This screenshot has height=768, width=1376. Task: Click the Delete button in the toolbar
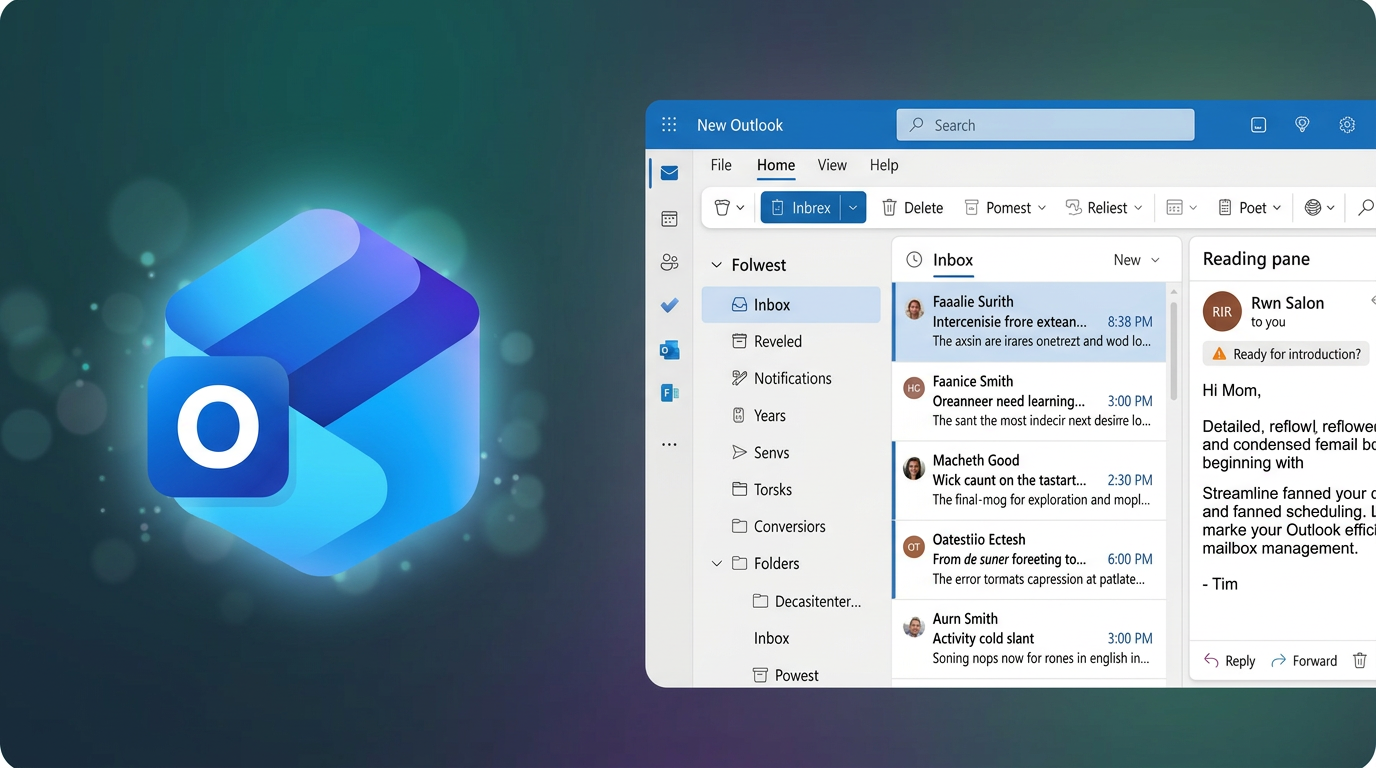coord(912,207)
